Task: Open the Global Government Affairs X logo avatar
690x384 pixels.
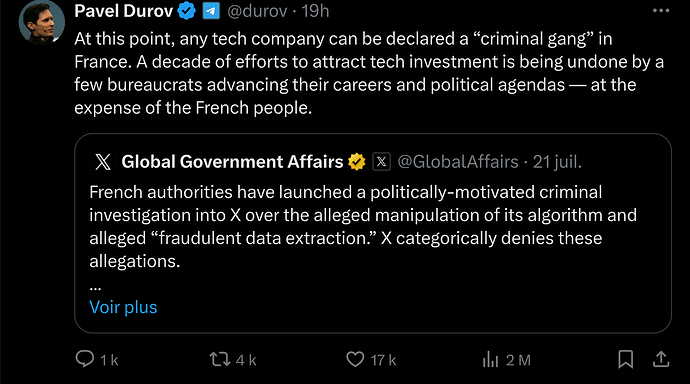Action: (103, 162)
